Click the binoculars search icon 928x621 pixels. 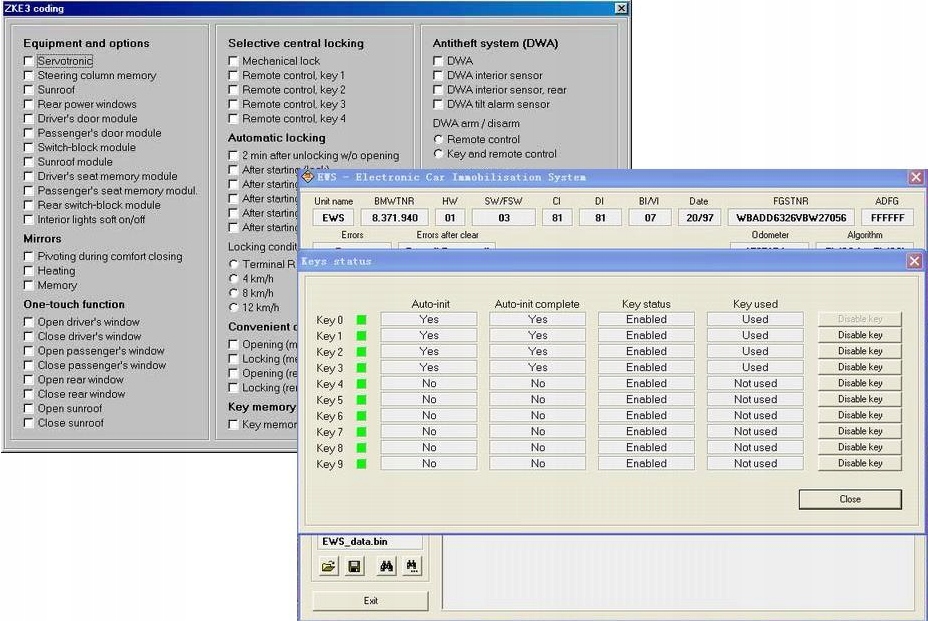[x=387, y=567]
